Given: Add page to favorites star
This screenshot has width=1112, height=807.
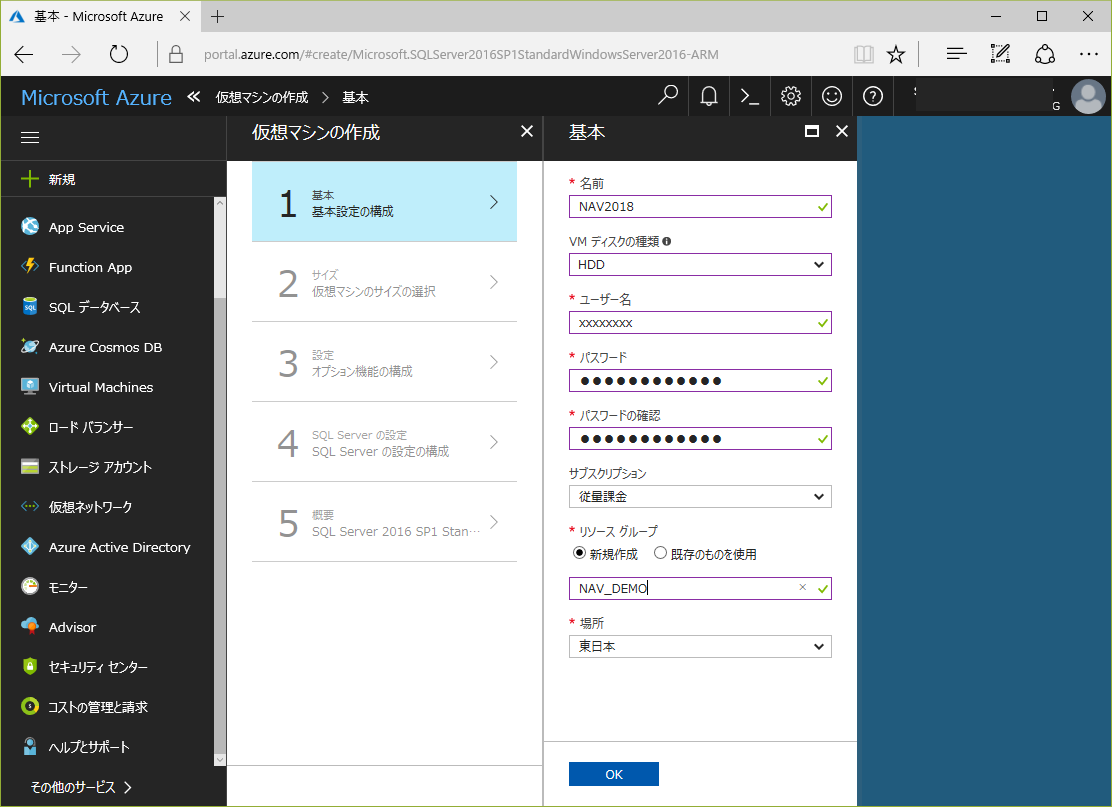Looking at the screenshot, I should 896,55.
